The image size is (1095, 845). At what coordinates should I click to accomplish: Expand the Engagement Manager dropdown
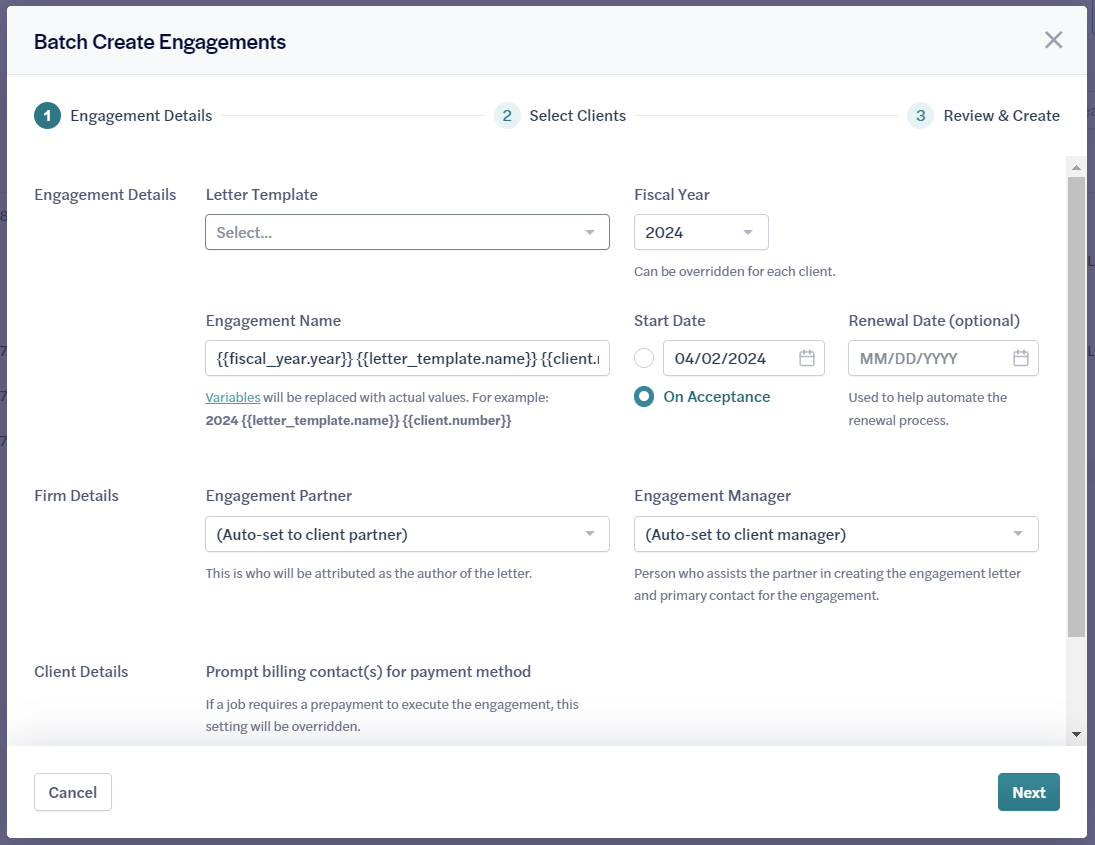[836, 534]
